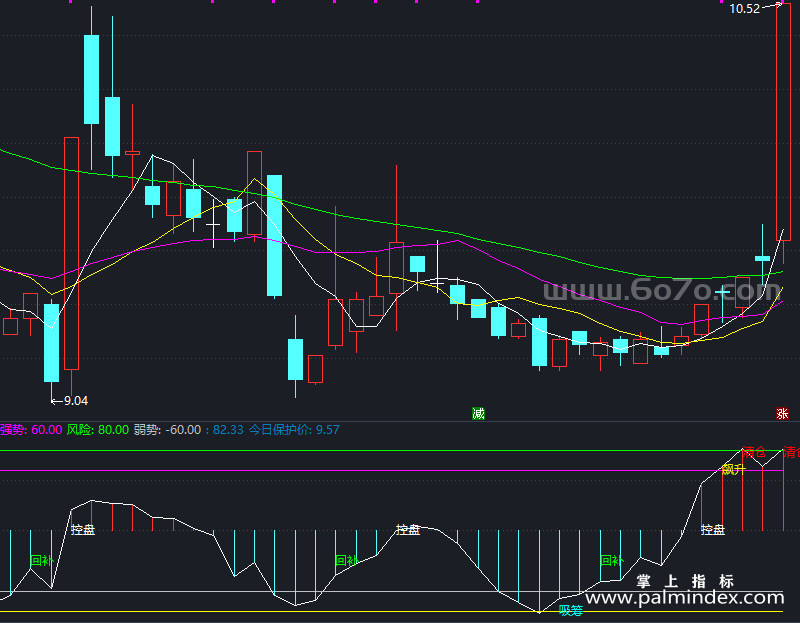Select the yellow 飙升 signal label
This screenshot has width=800, height=623.
point(734,469)
